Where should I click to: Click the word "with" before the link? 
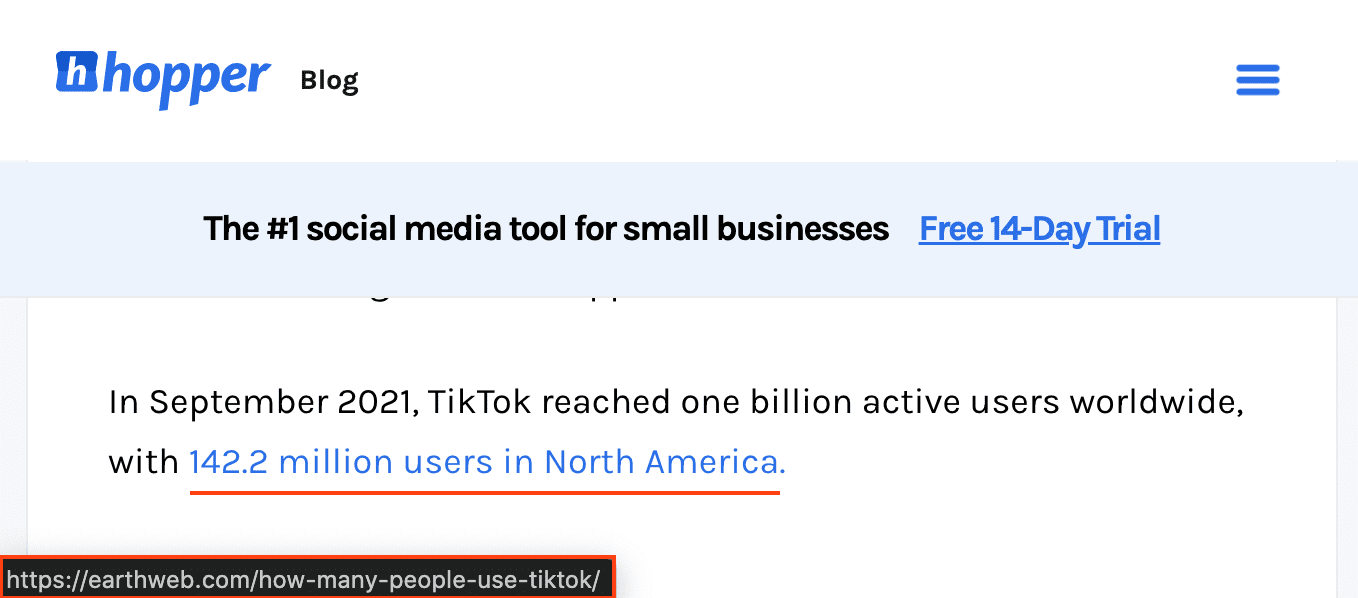click(142, 462)
